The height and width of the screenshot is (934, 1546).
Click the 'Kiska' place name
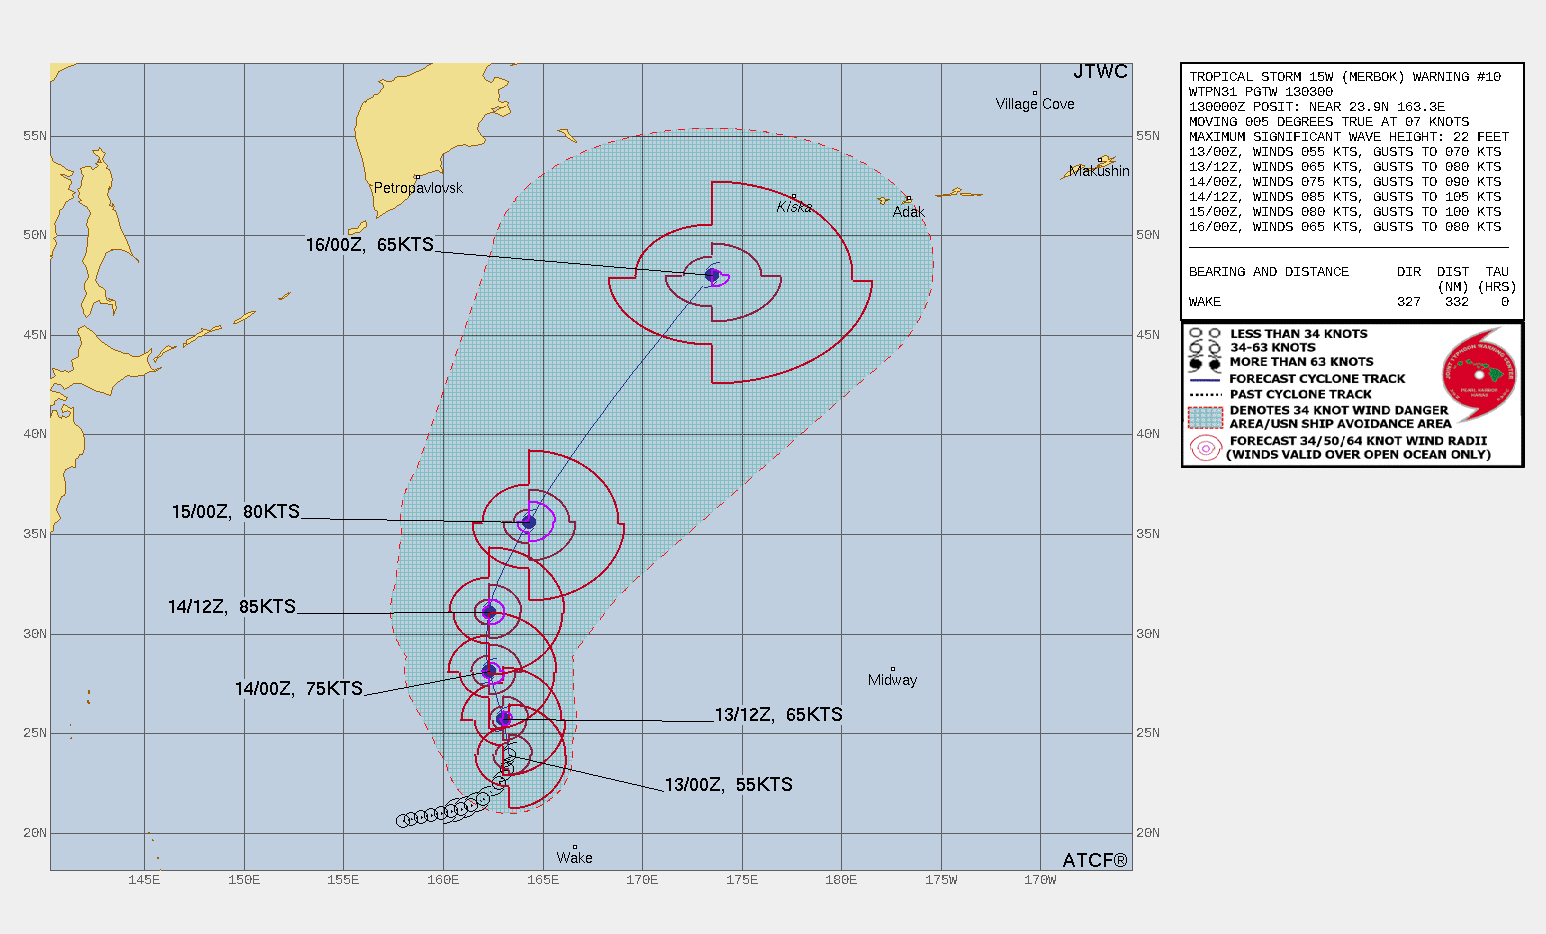[x=795, y=207]
